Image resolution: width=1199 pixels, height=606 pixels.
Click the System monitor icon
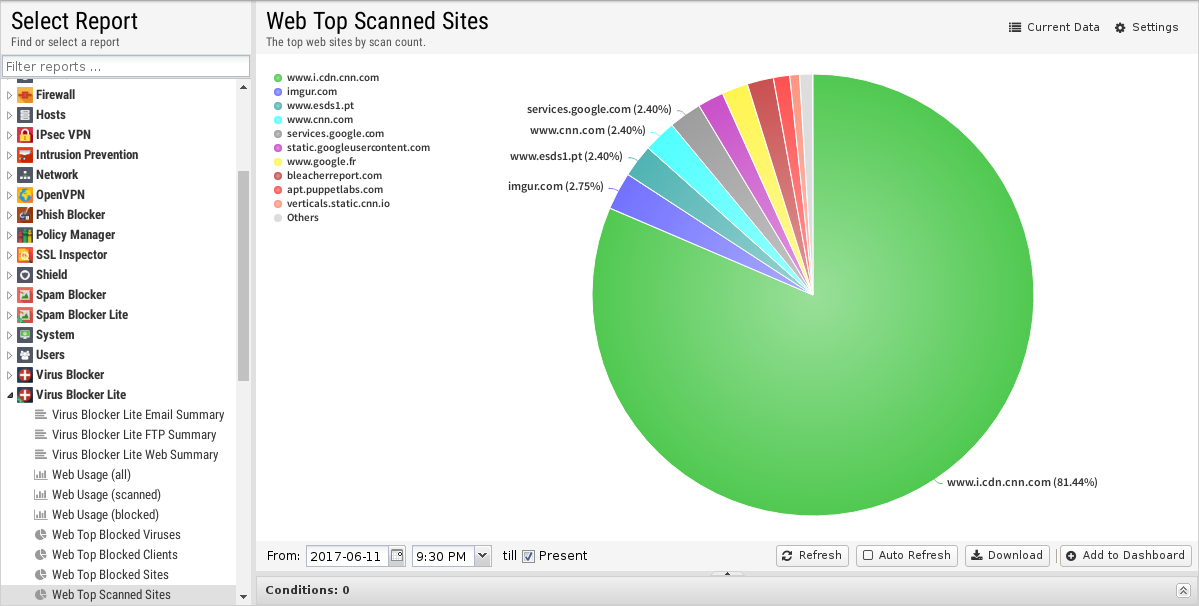24,335
